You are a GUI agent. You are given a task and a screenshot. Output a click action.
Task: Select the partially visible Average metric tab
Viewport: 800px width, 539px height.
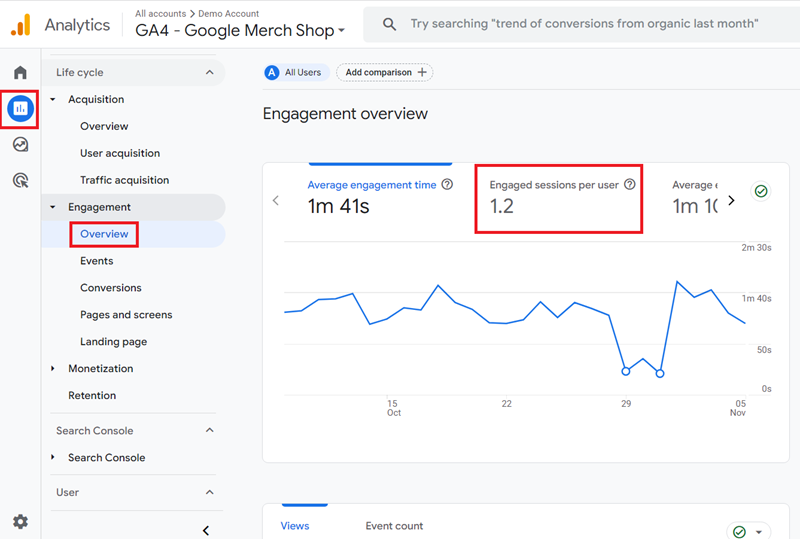(695, 197)
